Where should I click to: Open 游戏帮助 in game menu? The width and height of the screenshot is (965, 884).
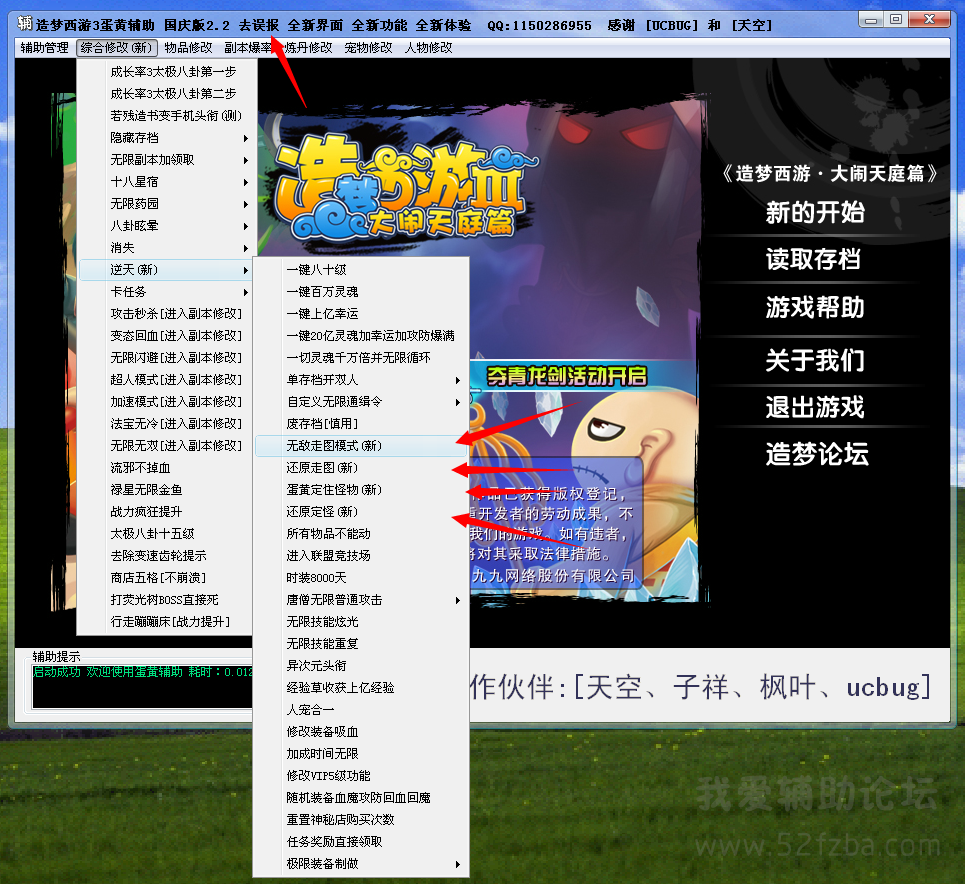pos(815,307)
